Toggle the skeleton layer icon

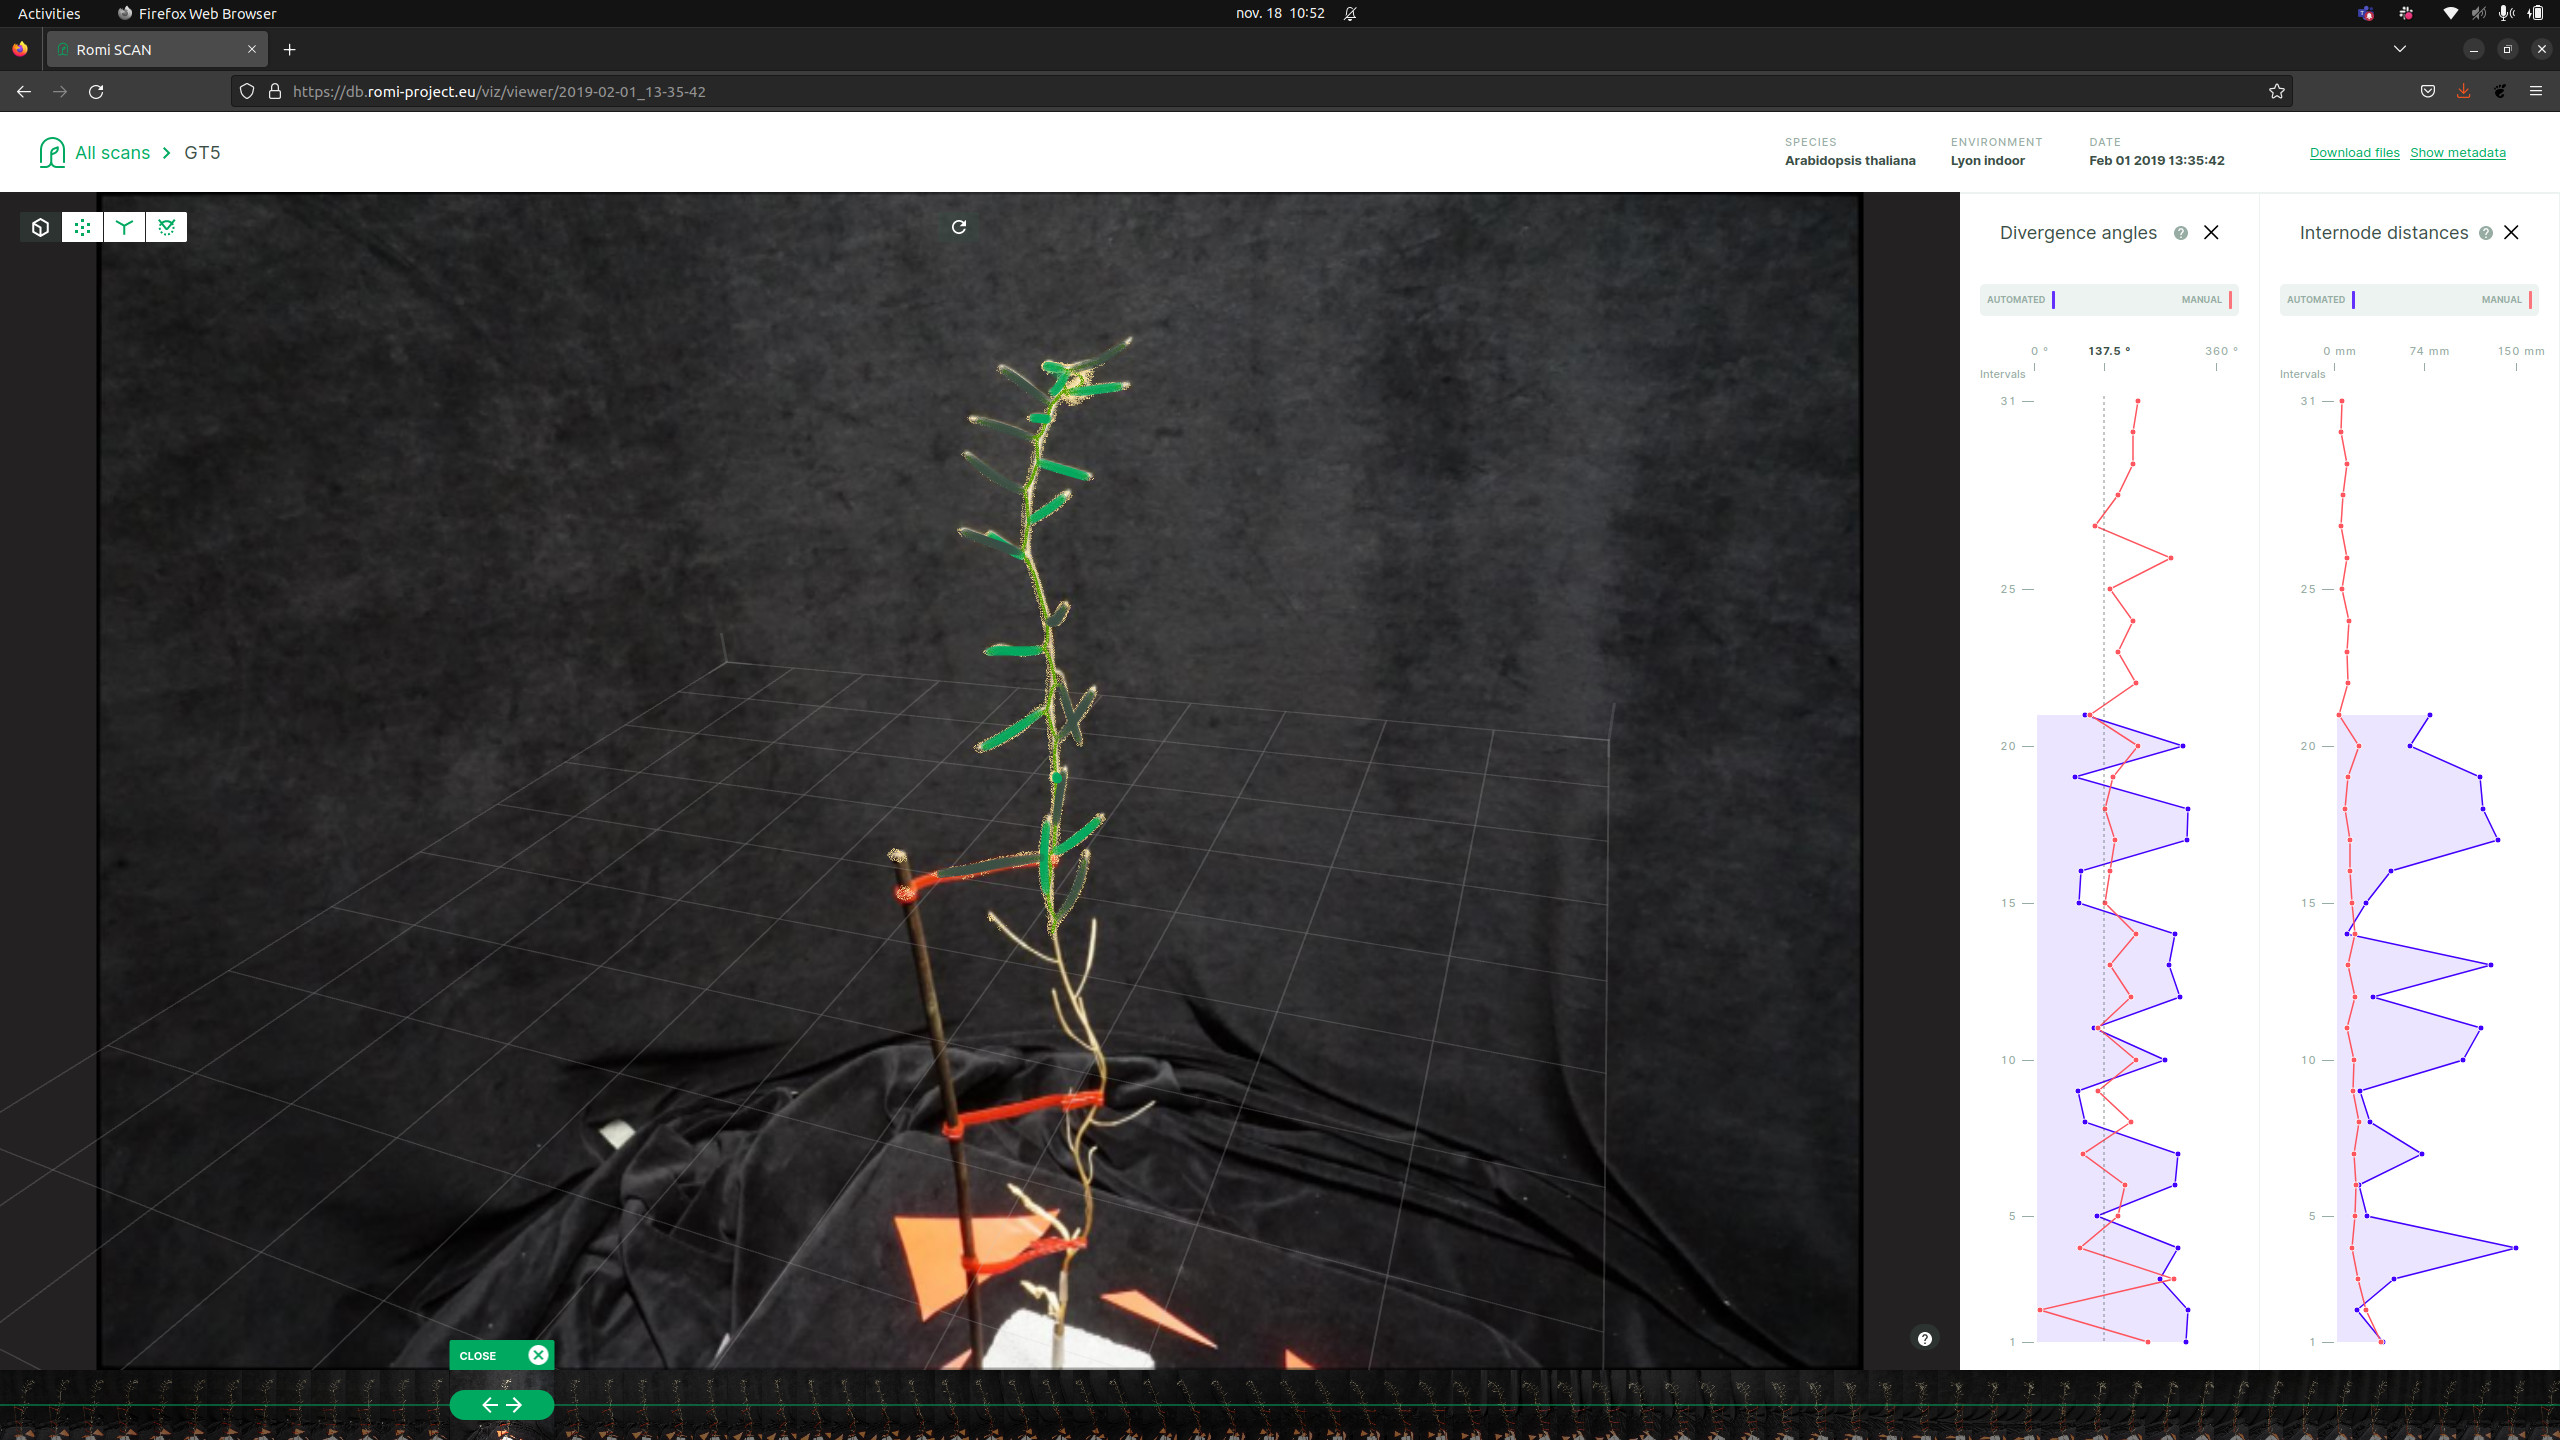124,227
